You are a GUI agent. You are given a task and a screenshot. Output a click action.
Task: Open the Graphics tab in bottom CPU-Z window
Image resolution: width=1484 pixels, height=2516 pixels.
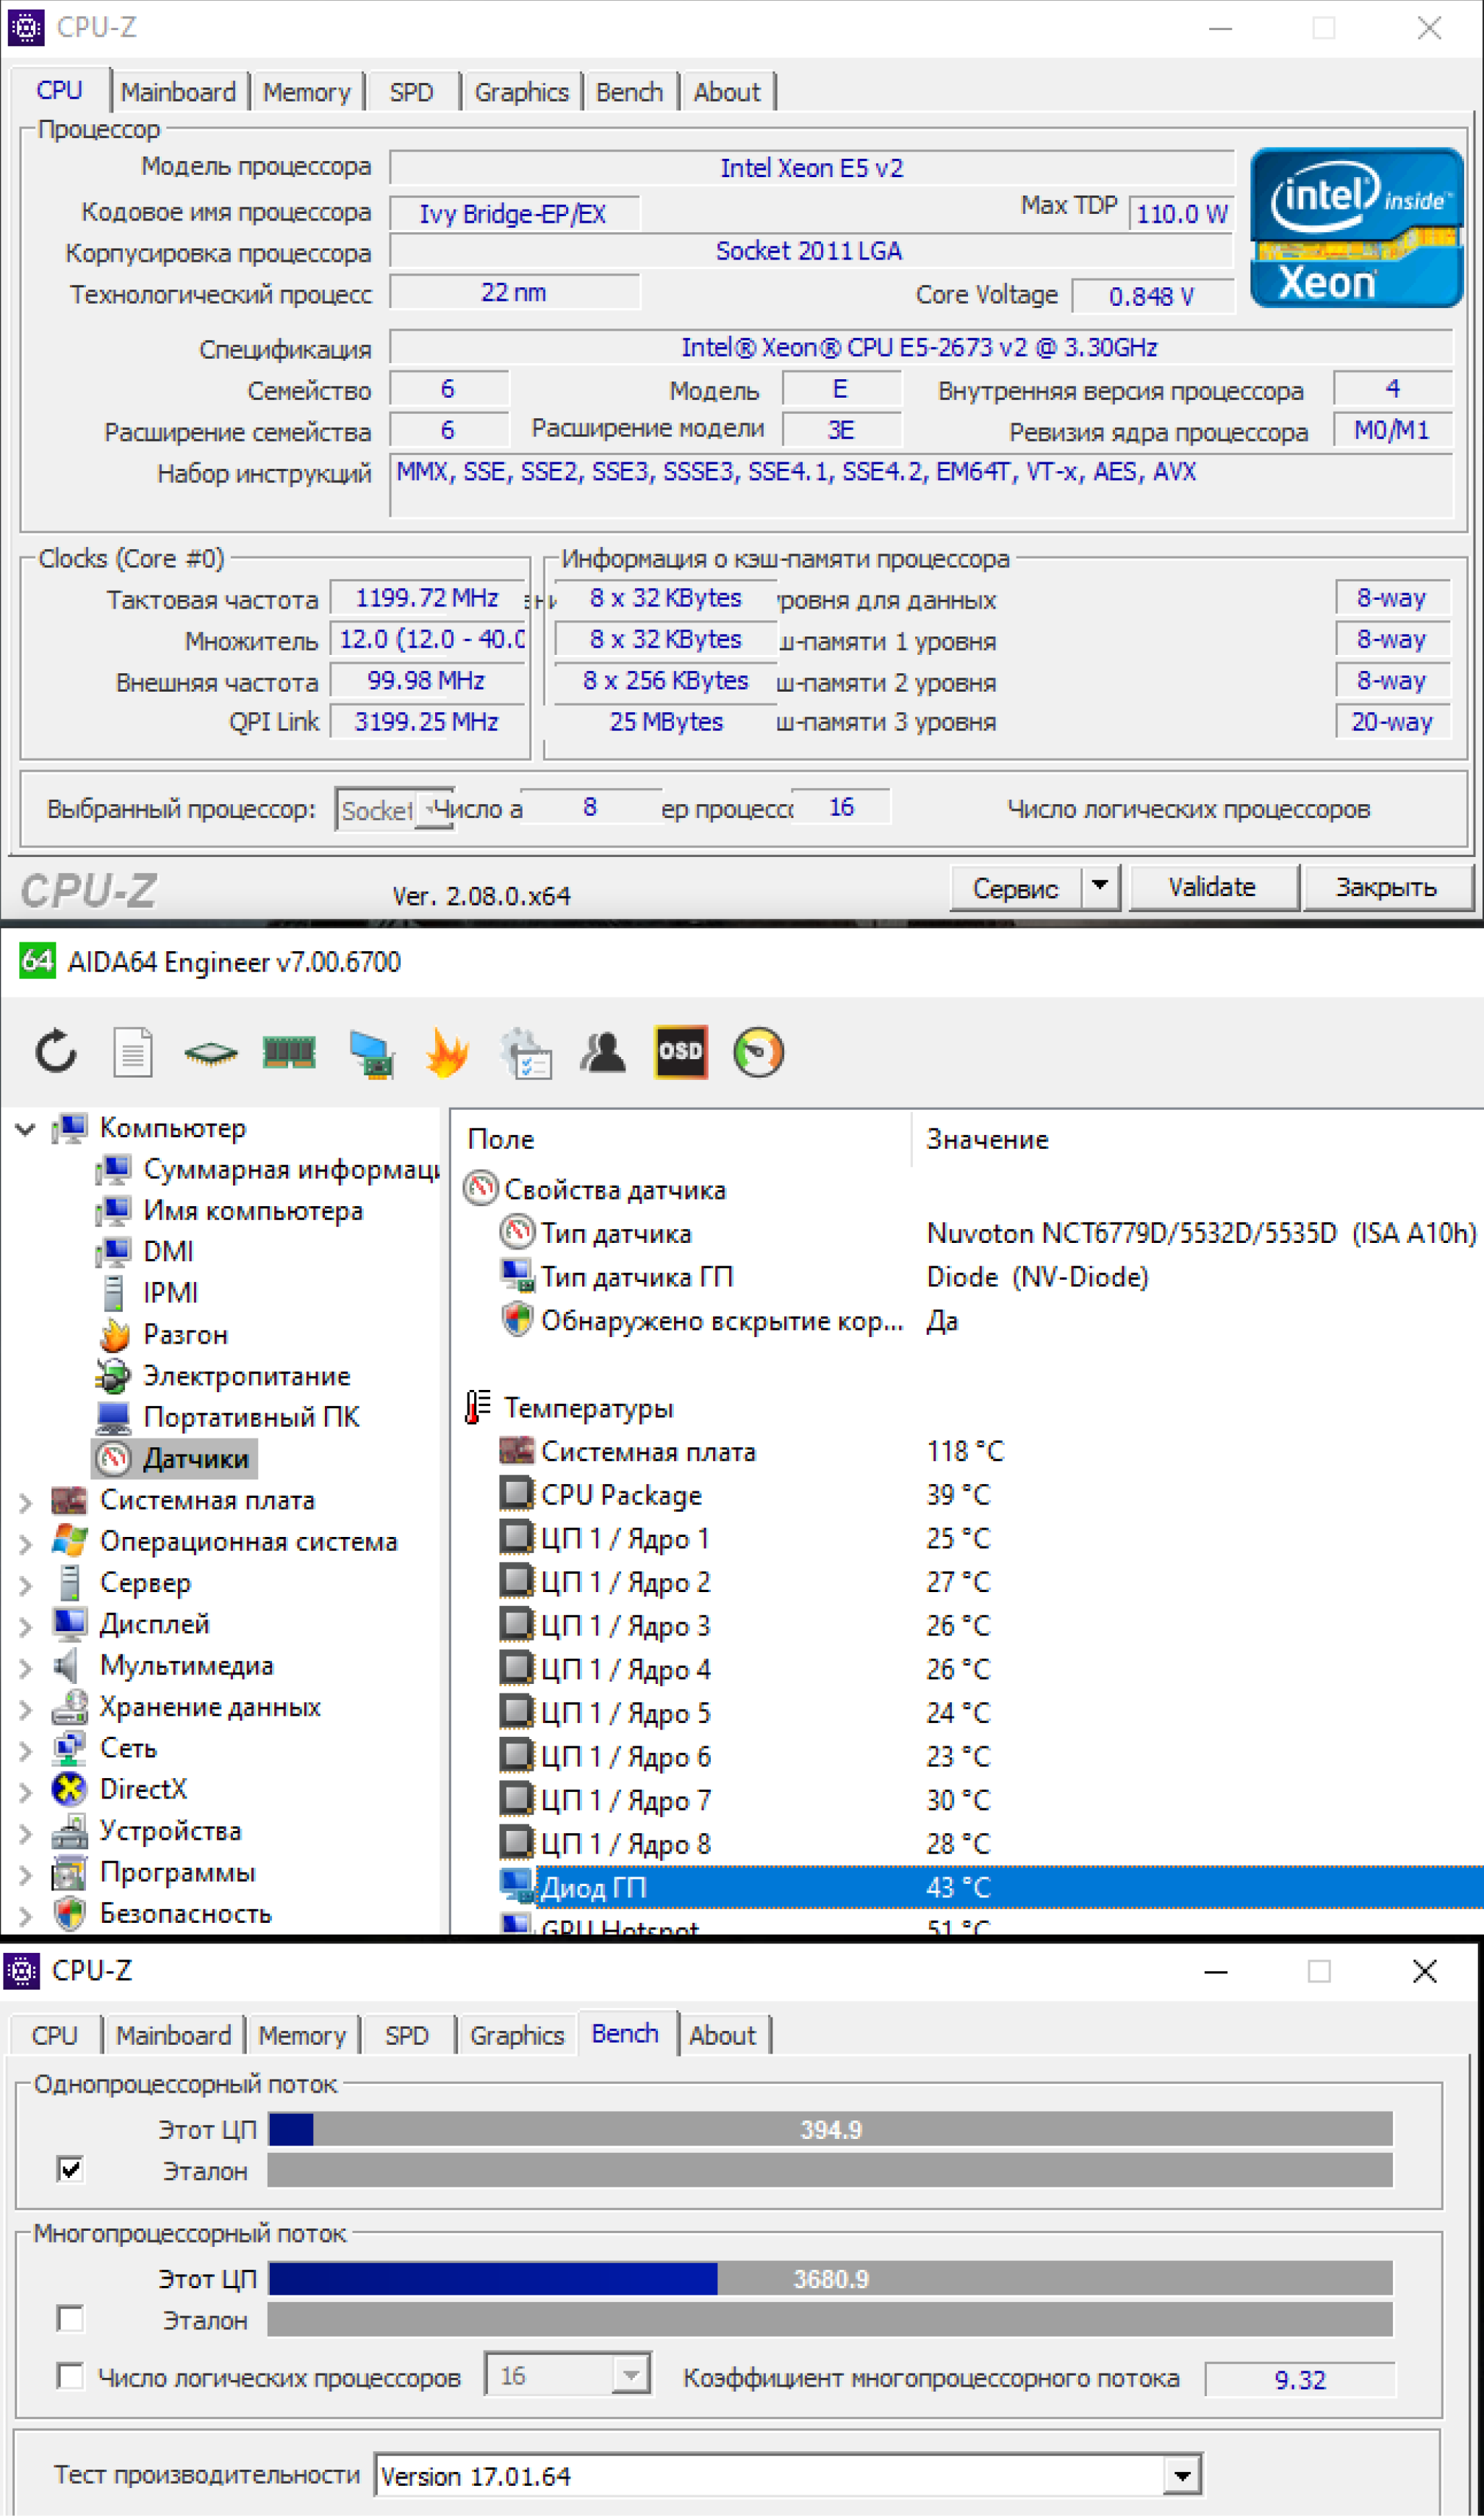click(517, 2035)
